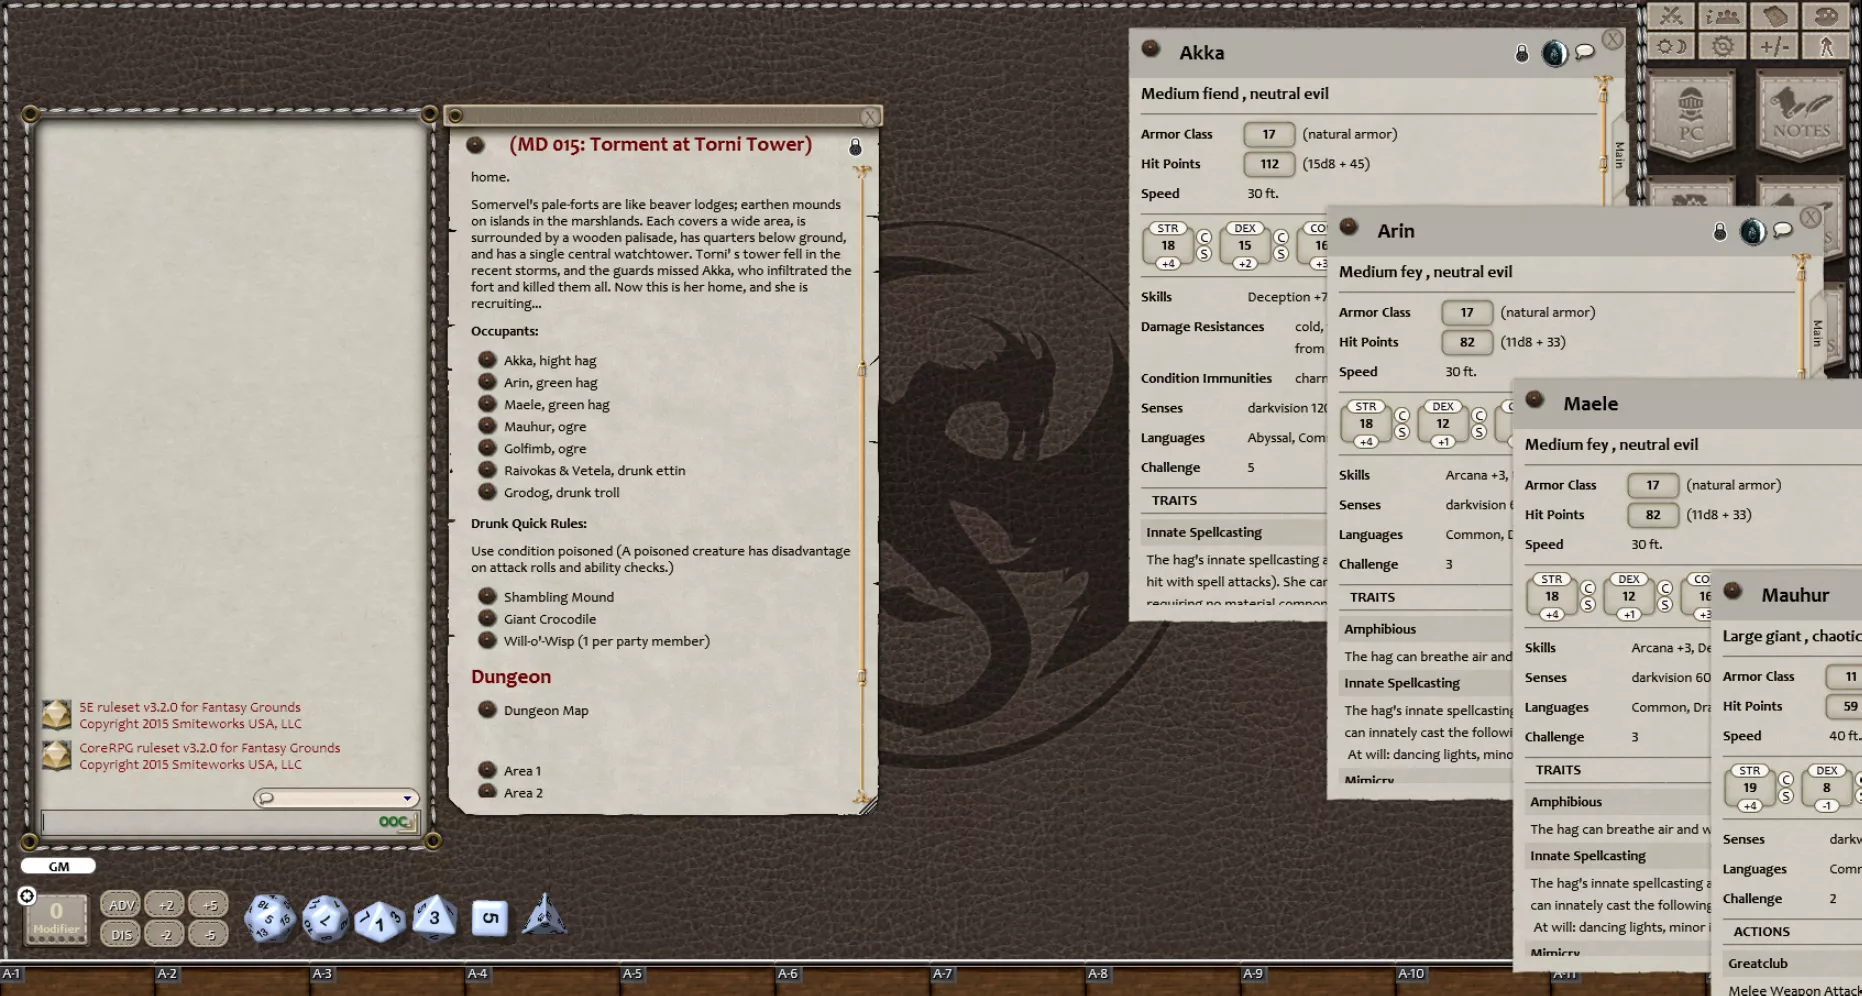
Task: Open the Arin, green hag link
Action: point(488,382)
